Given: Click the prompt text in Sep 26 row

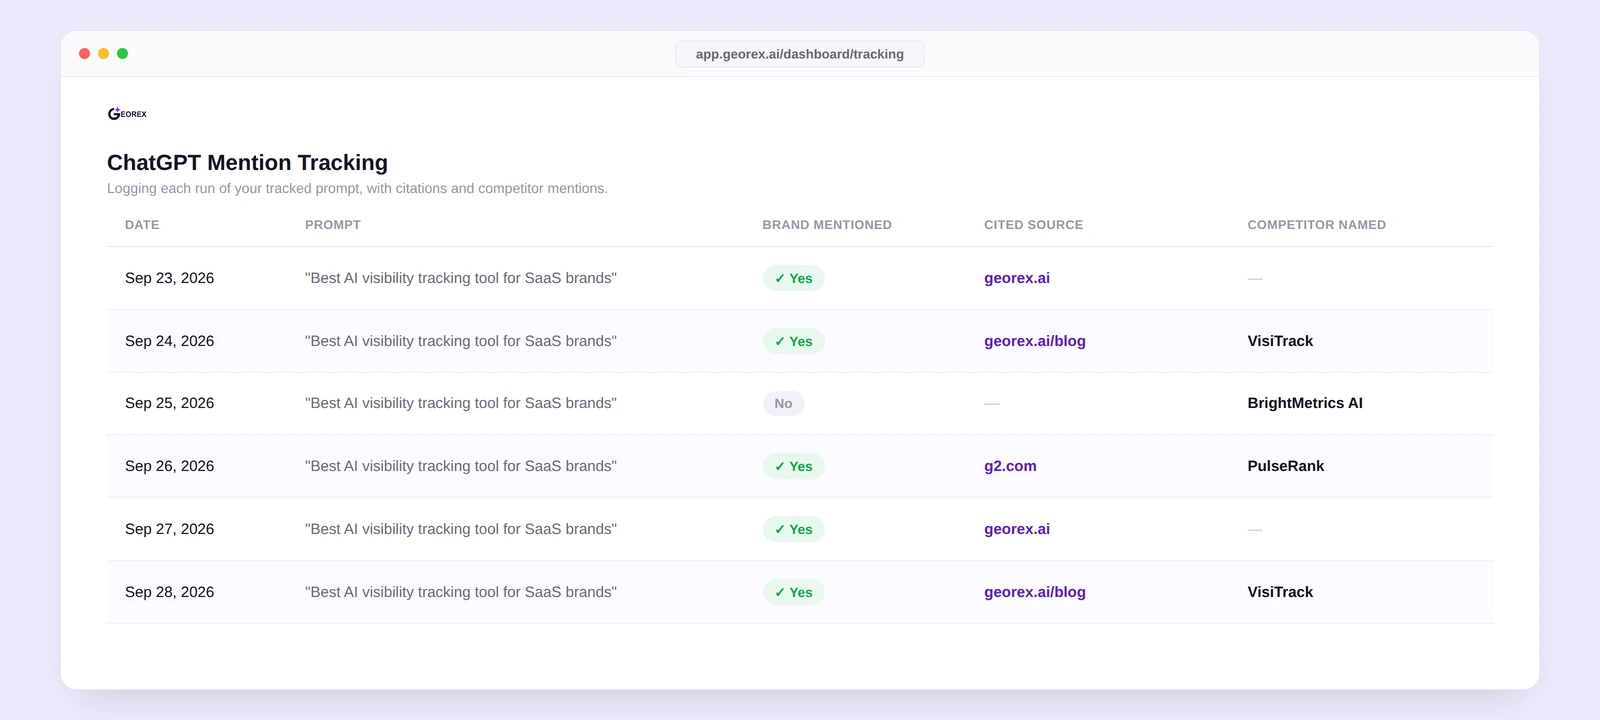Looking at the screenshot, I should pos(461,466).
